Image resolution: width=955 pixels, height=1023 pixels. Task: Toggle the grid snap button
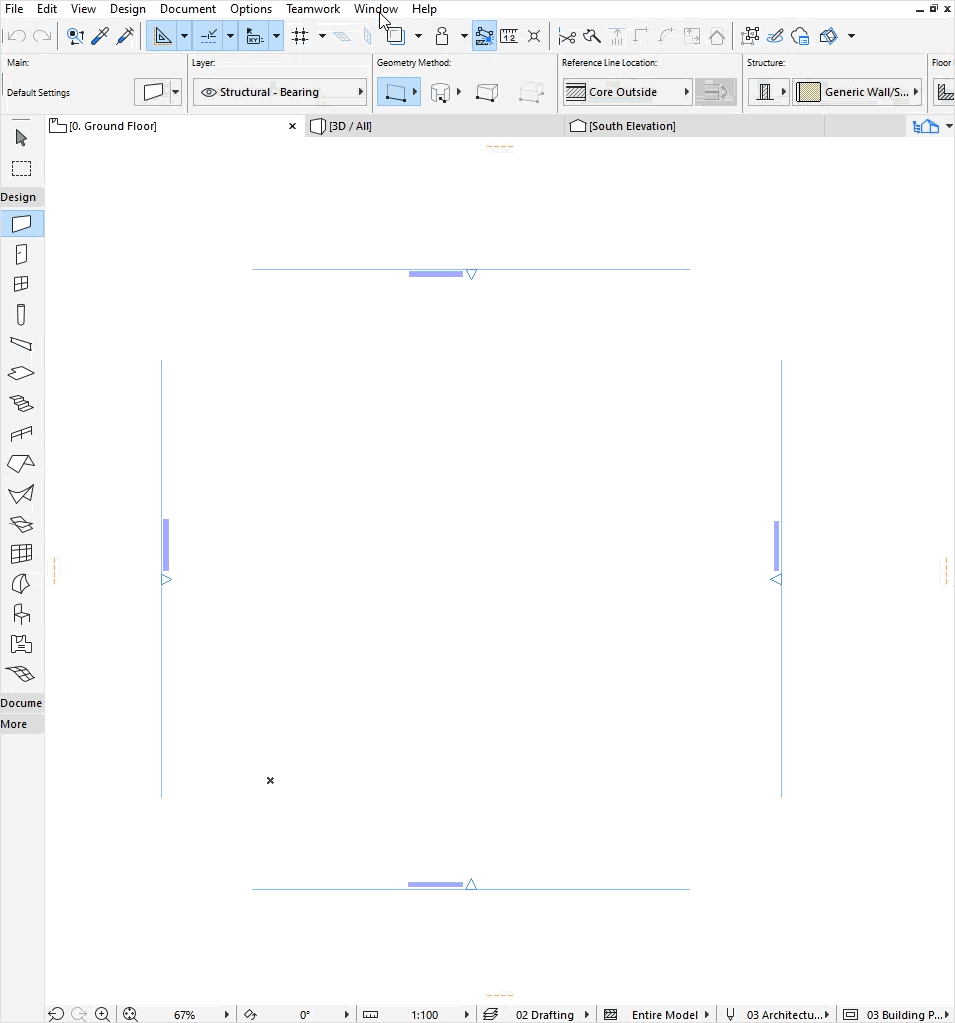pos(300,37)
